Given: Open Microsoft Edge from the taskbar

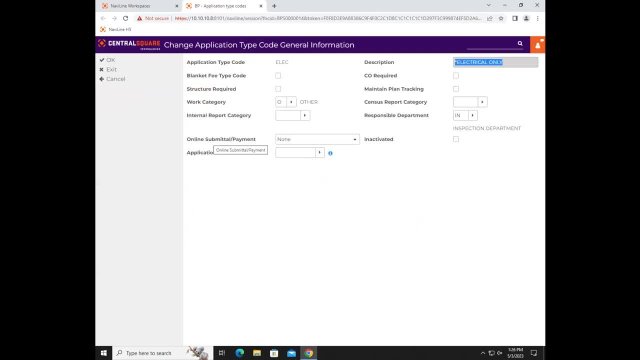Looking at the screenshot, I should point(240,353).
